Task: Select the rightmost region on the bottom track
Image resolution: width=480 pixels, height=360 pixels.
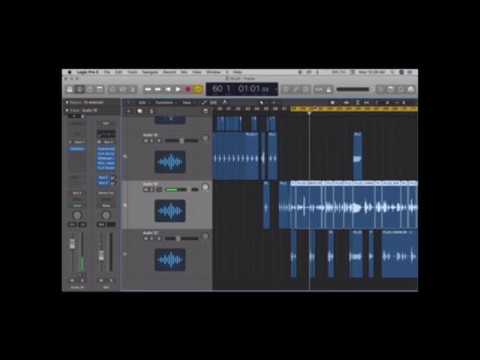Action: click(400, 254)
